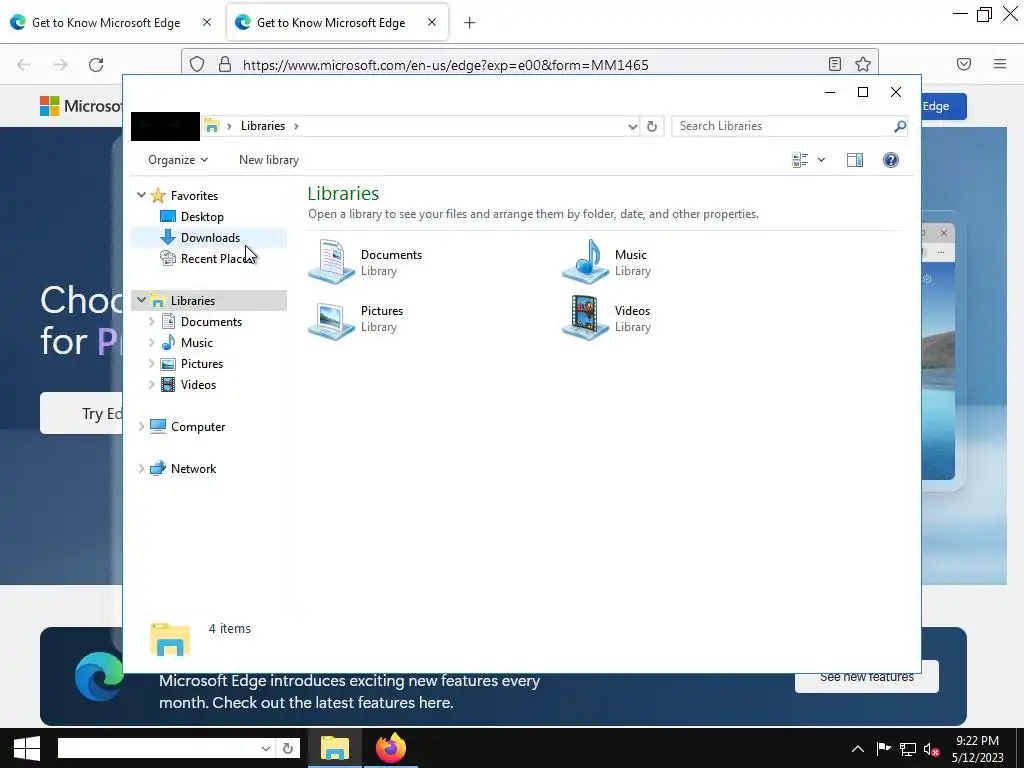The width and height of the screenshot is (1024, 768).
Task: Switch to first Get to Know Microsoft Edge tab
Action: coord(106,23)
